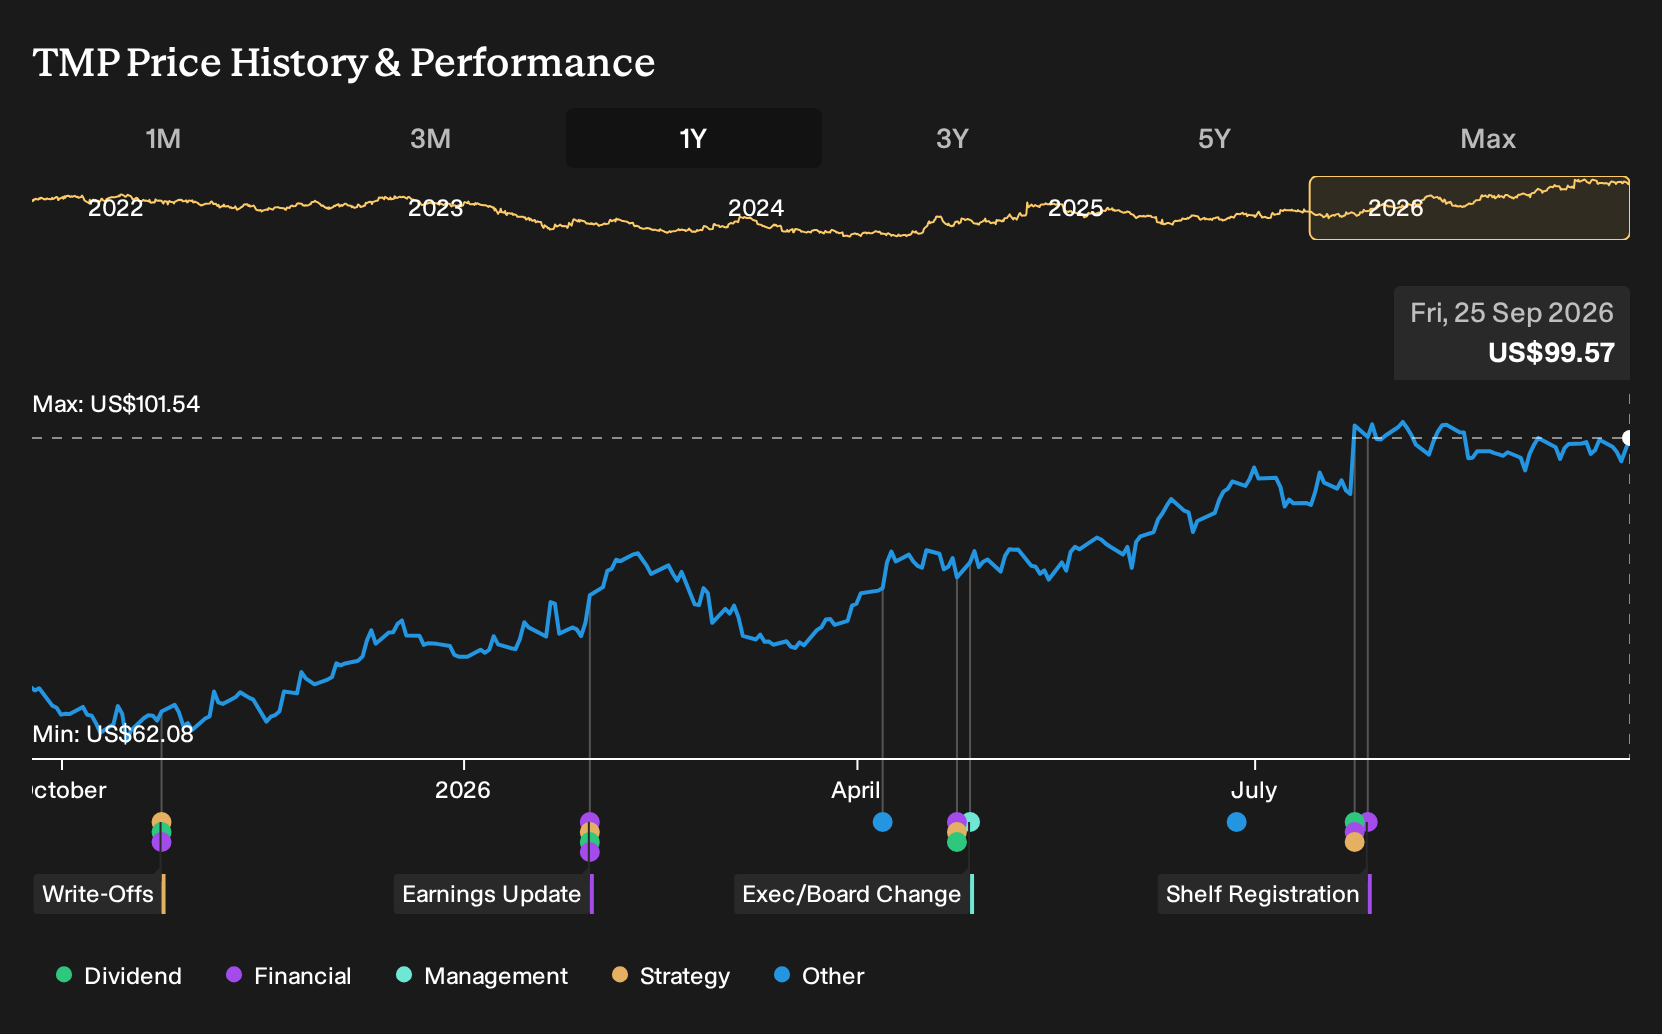Click the "Fri, 25 Sep 2026" tooltip date
Image resolution: width=1662 pixels, height=1034 pixels.
click(1512, 313)
